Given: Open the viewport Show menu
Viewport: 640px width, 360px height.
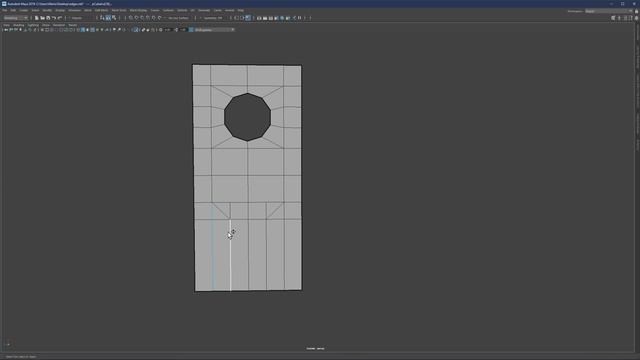Looking at the screenshot, I should [46, 25].
